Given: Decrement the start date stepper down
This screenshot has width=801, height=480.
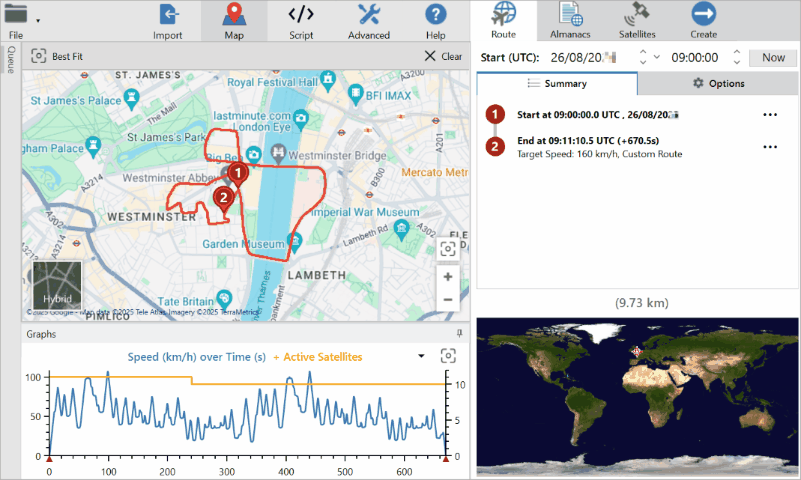Looking at the screenshot, I should point(643,62).
